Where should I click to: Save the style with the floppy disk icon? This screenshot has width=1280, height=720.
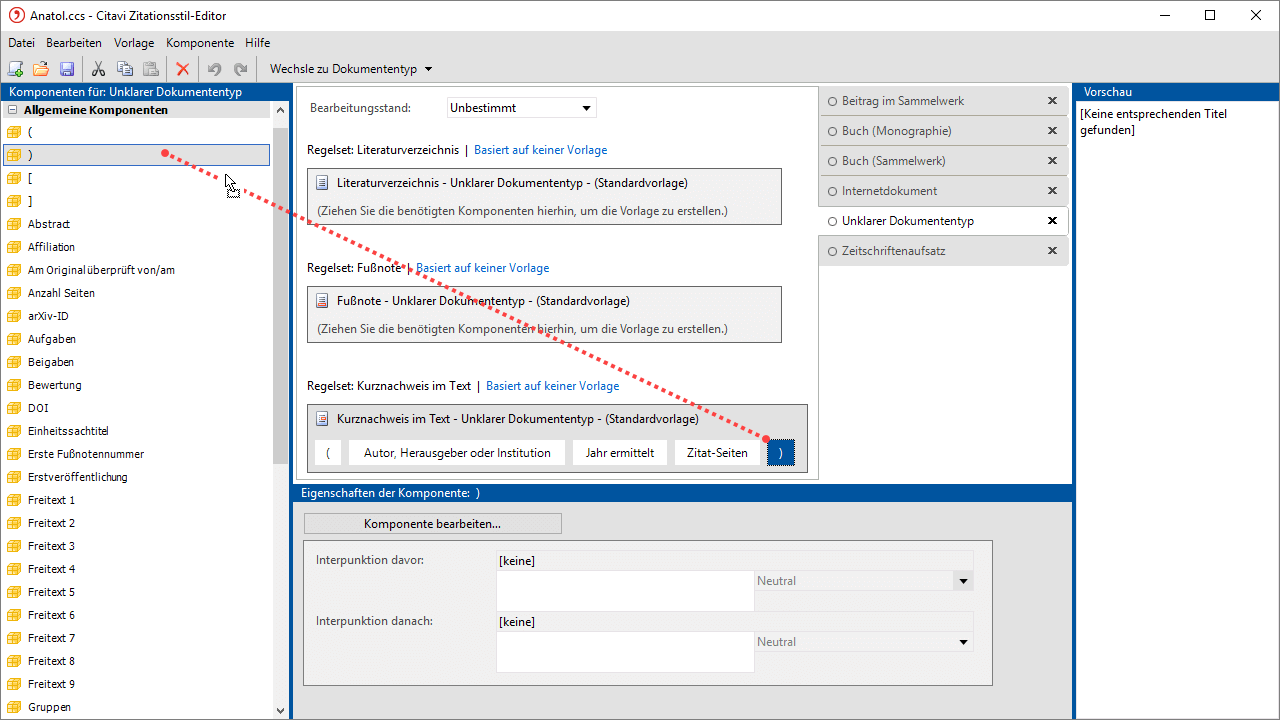pos(67,69)
